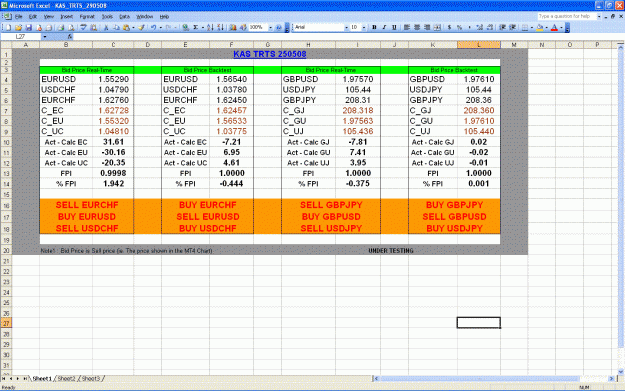Open the Excel Help icon

[x=279, y=28]
